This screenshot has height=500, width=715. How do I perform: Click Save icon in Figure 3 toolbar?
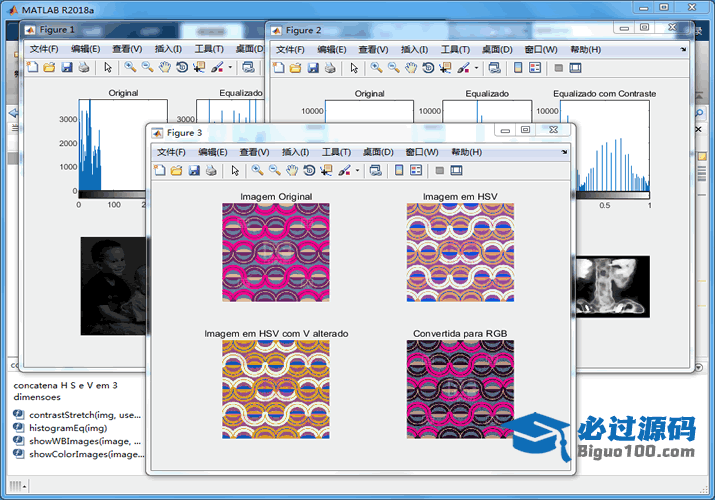193,171
